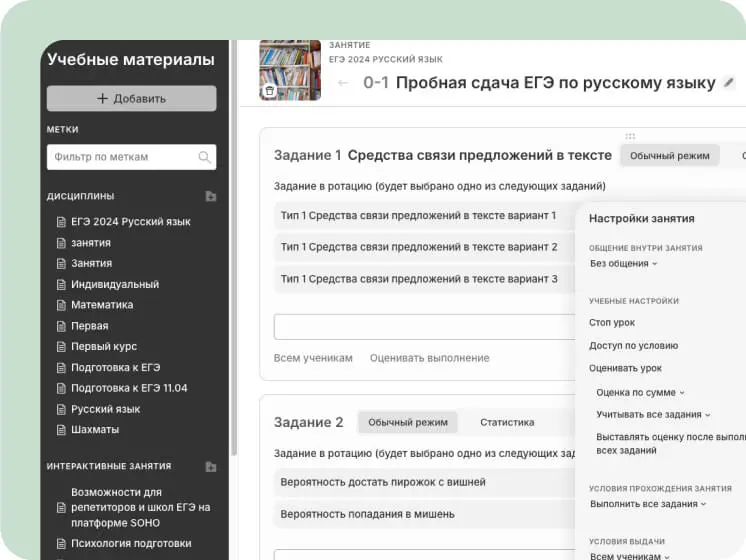Open the Шахматы discipline
Image resolution: width=746 pixels, height=560 pixels.
tap(95, 430)
